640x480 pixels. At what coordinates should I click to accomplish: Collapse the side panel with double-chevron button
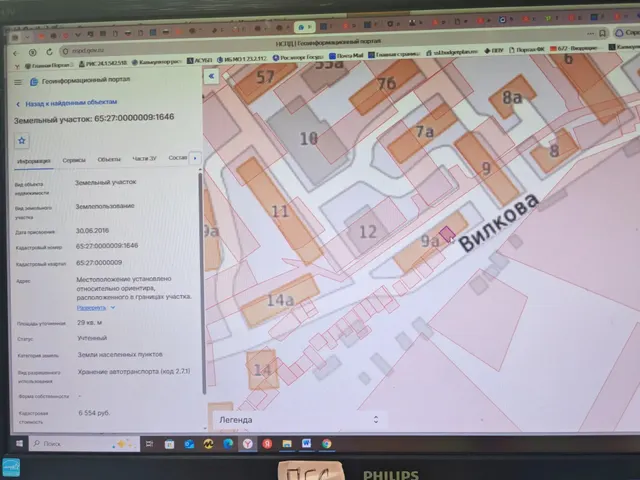(211, 76)
